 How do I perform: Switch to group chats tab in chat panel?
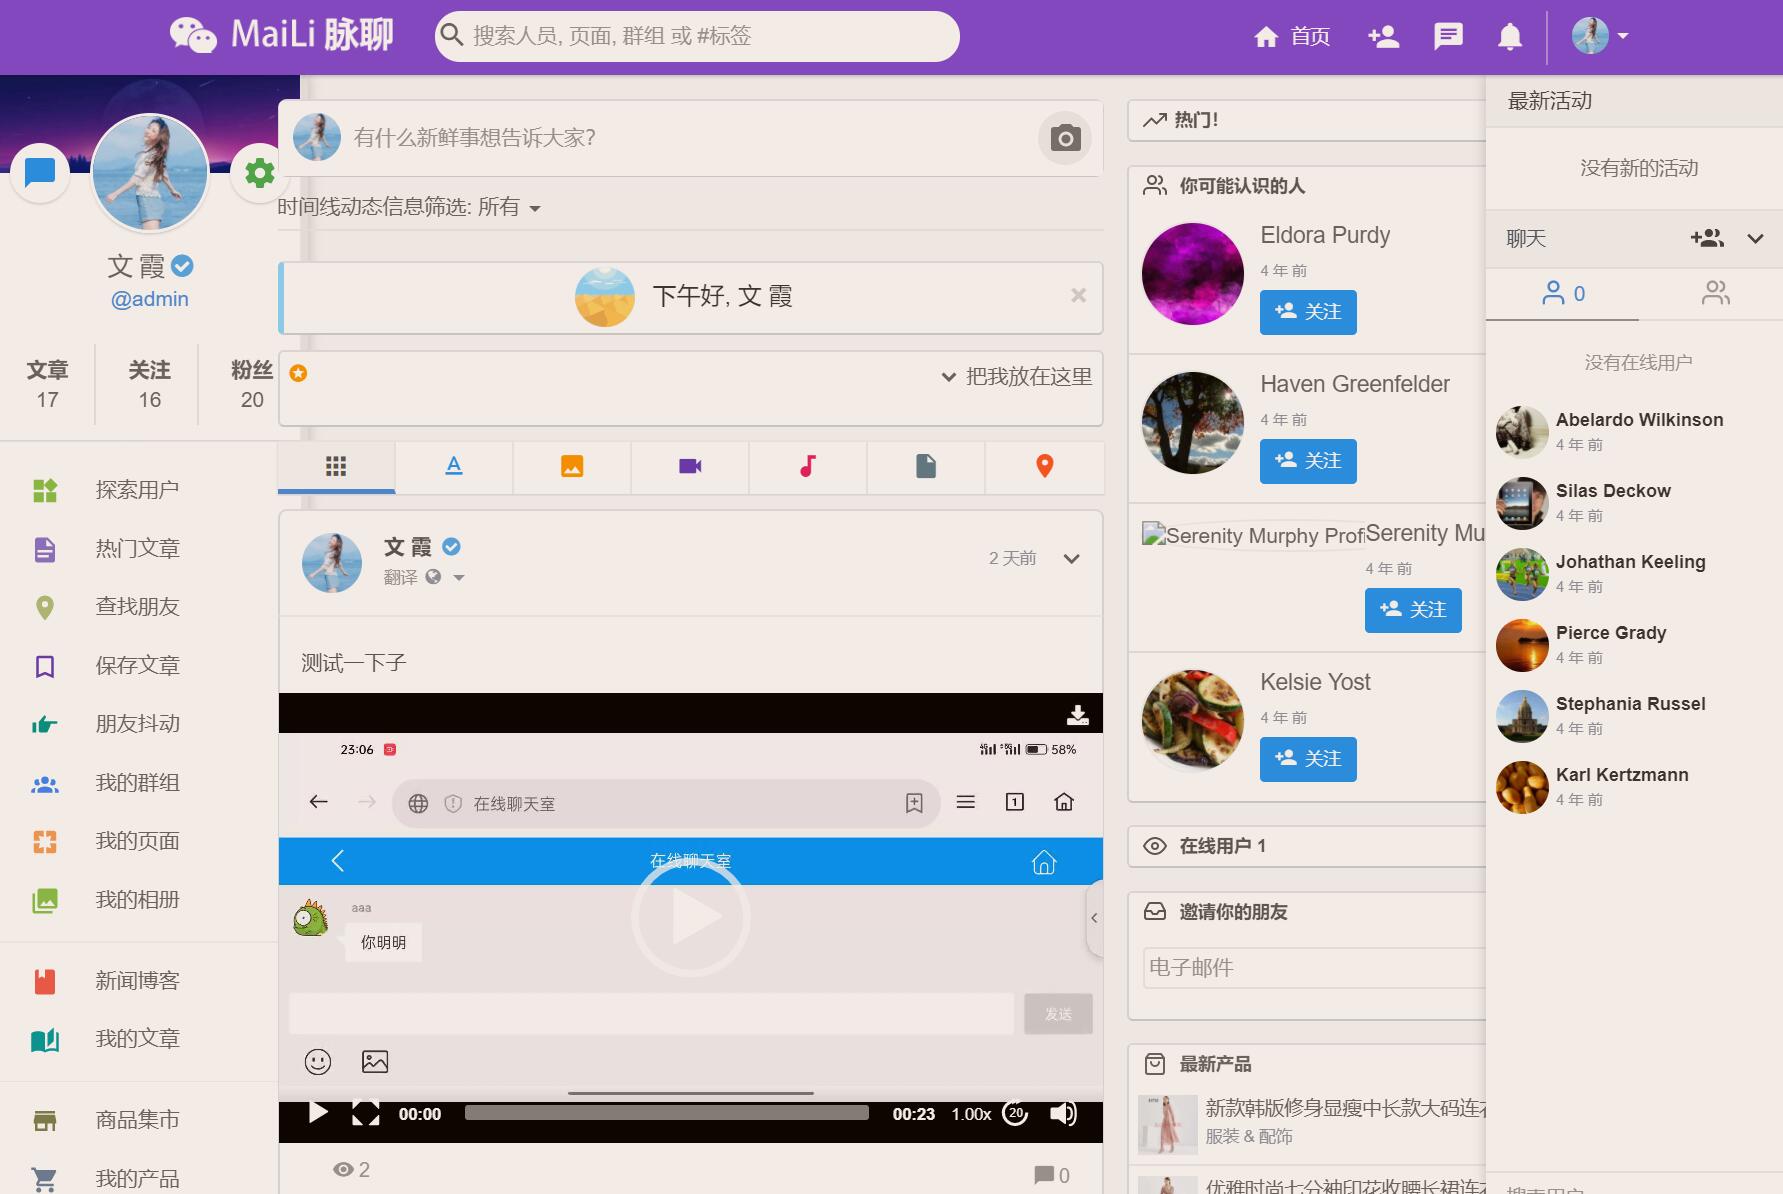[1715, 293]
